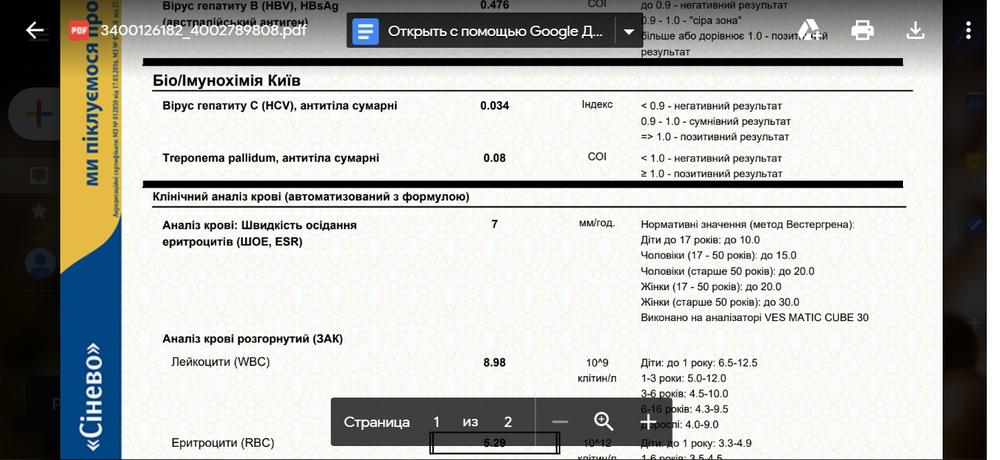
Task: Click the HCV antibodies result row
Action: coord(527,121)
